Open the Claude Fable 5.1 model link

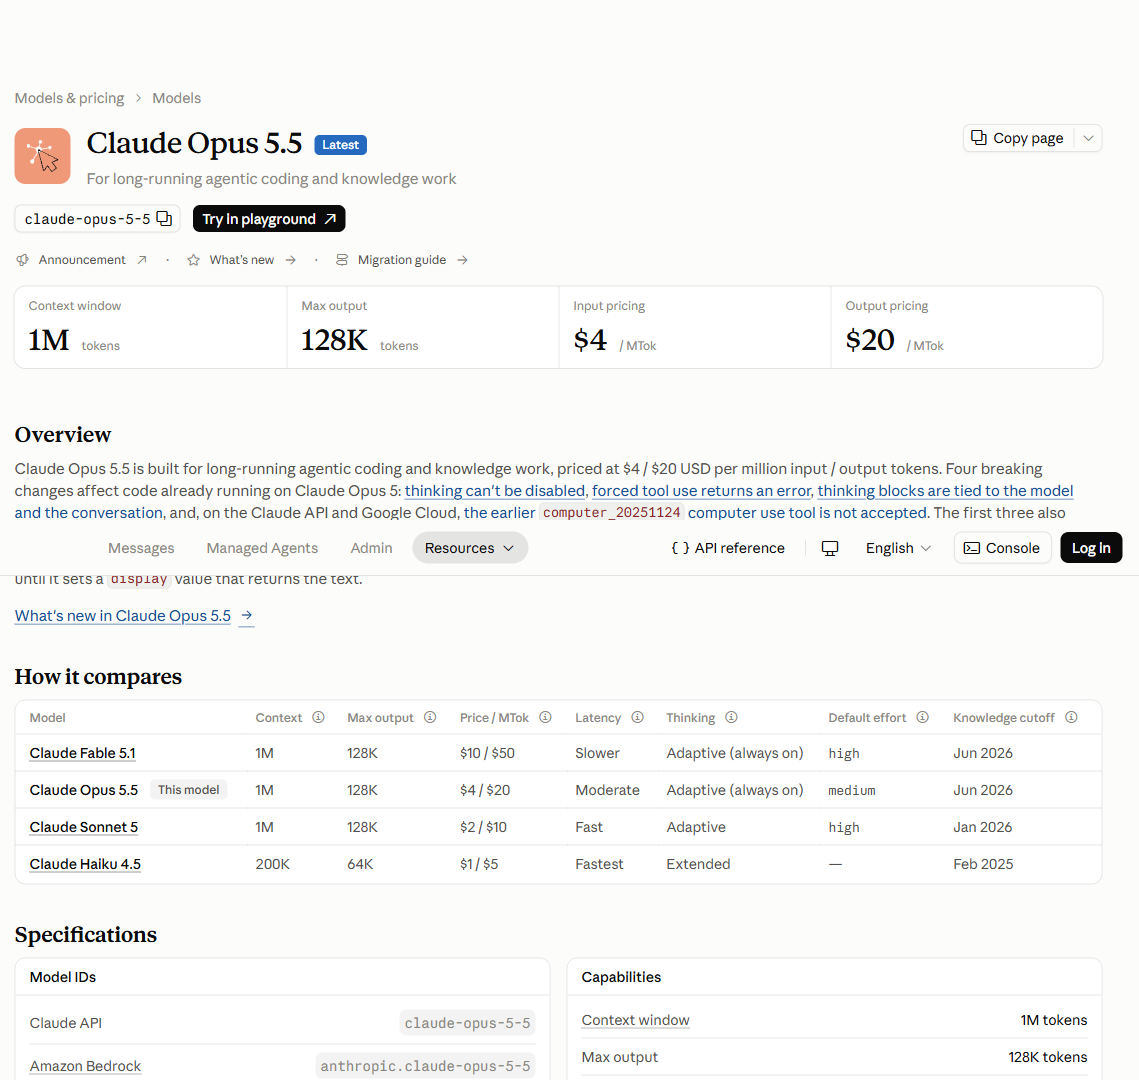click(x=83, y=753)
